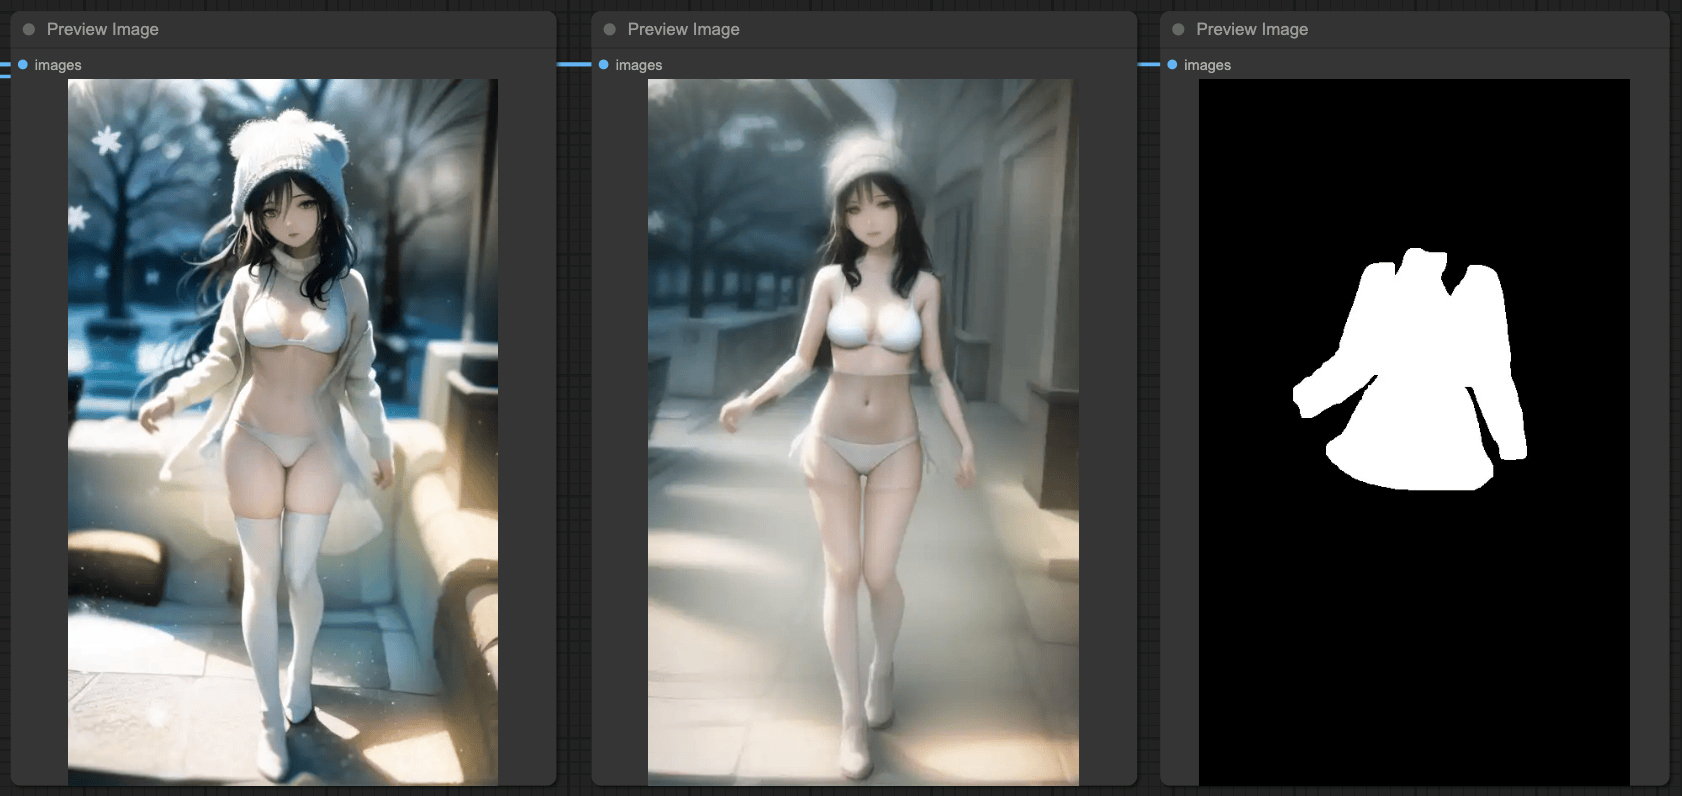
Task: Open the preview thumbnail with street walkway background
Action: coord(863,432)
